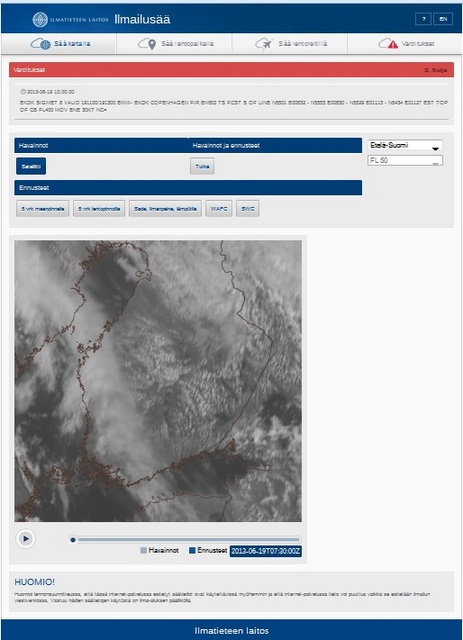
Task: Click the map pin cloud icon
Action: coord(147,44)
